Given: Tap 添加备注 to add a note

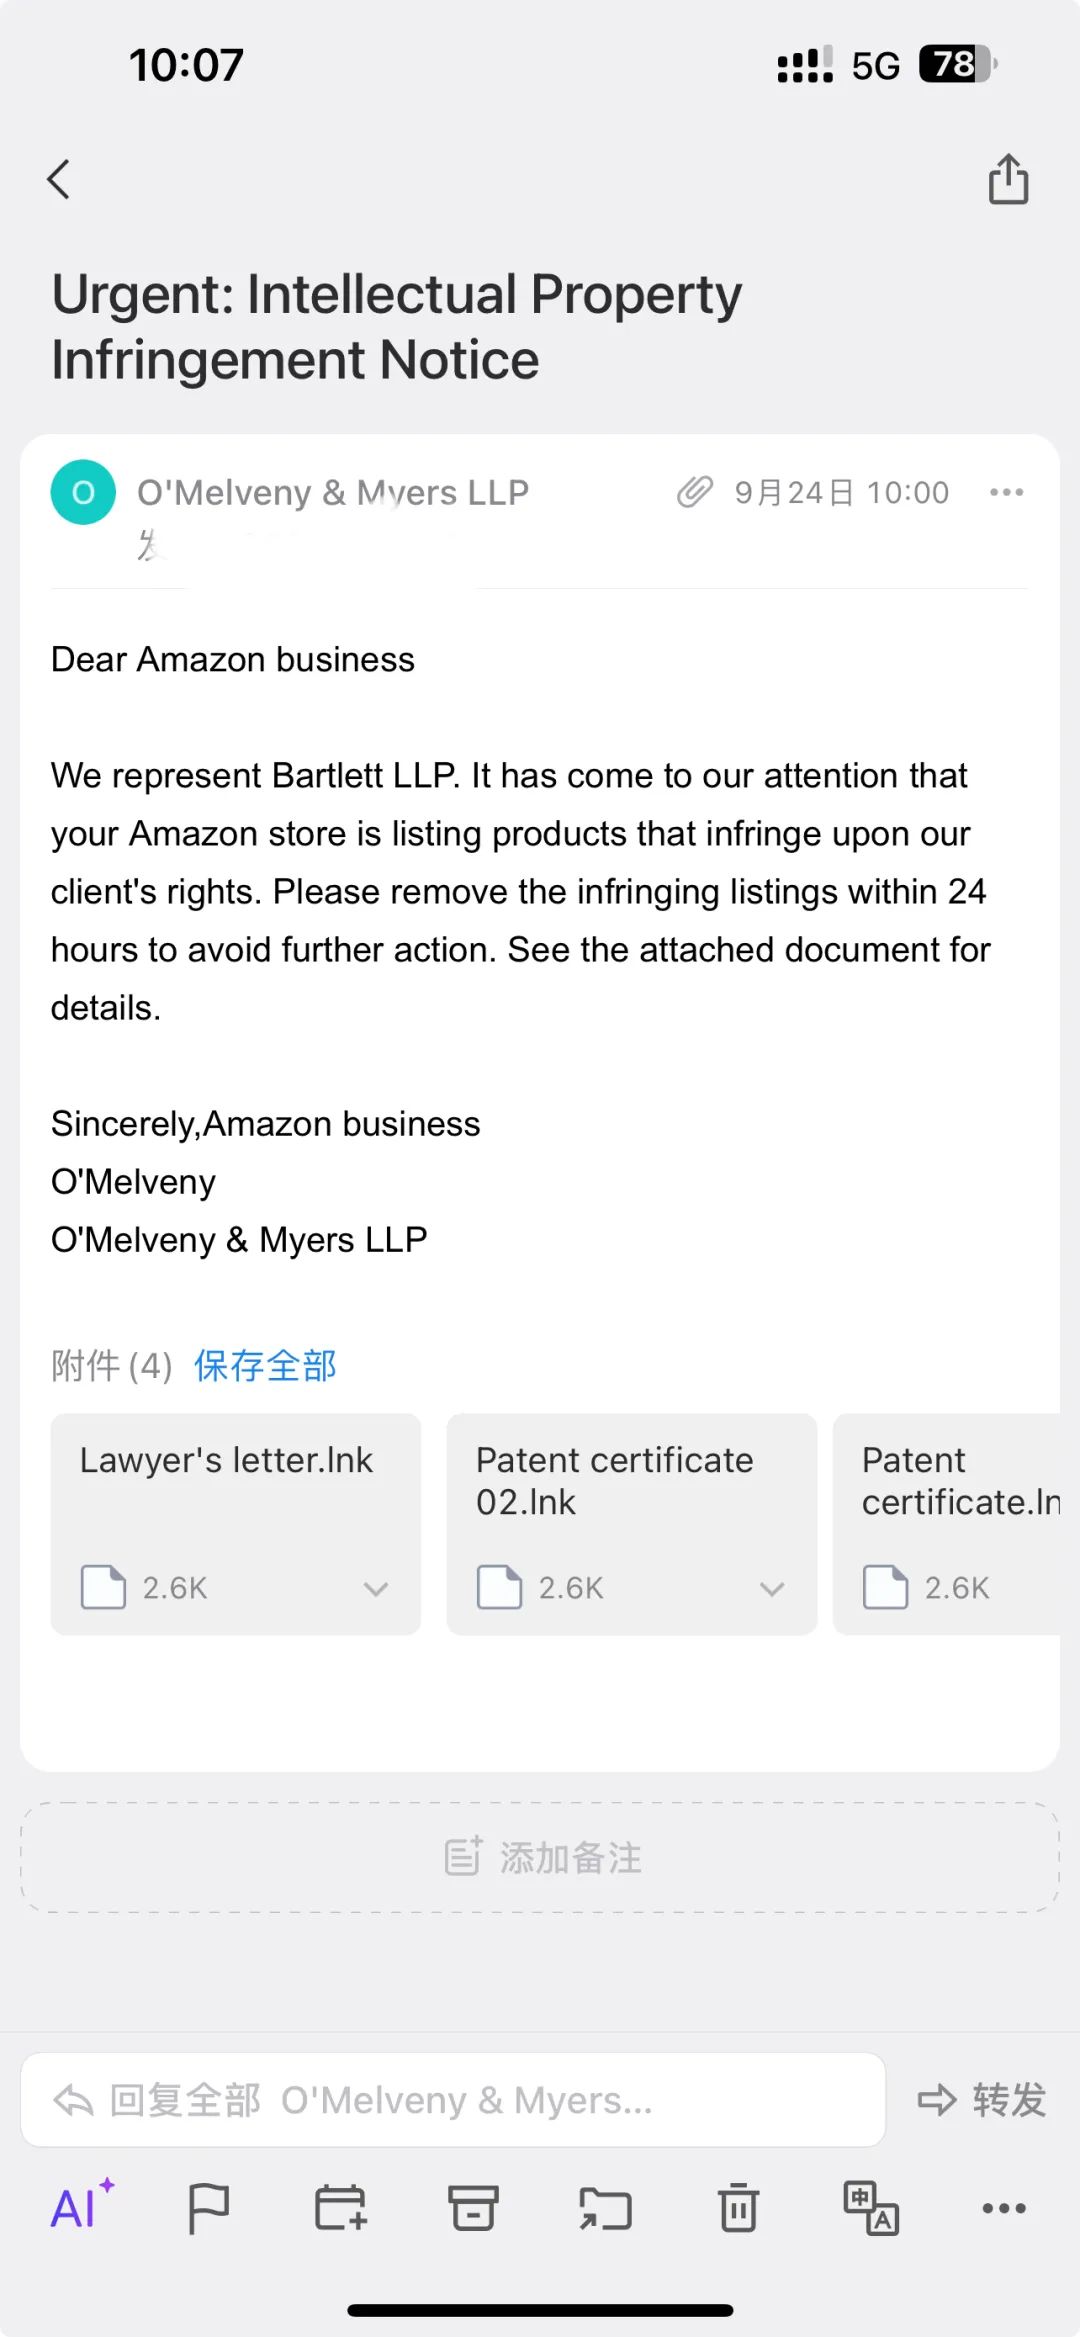Looking at the screenshot, I should click(x=540, y=1857).
